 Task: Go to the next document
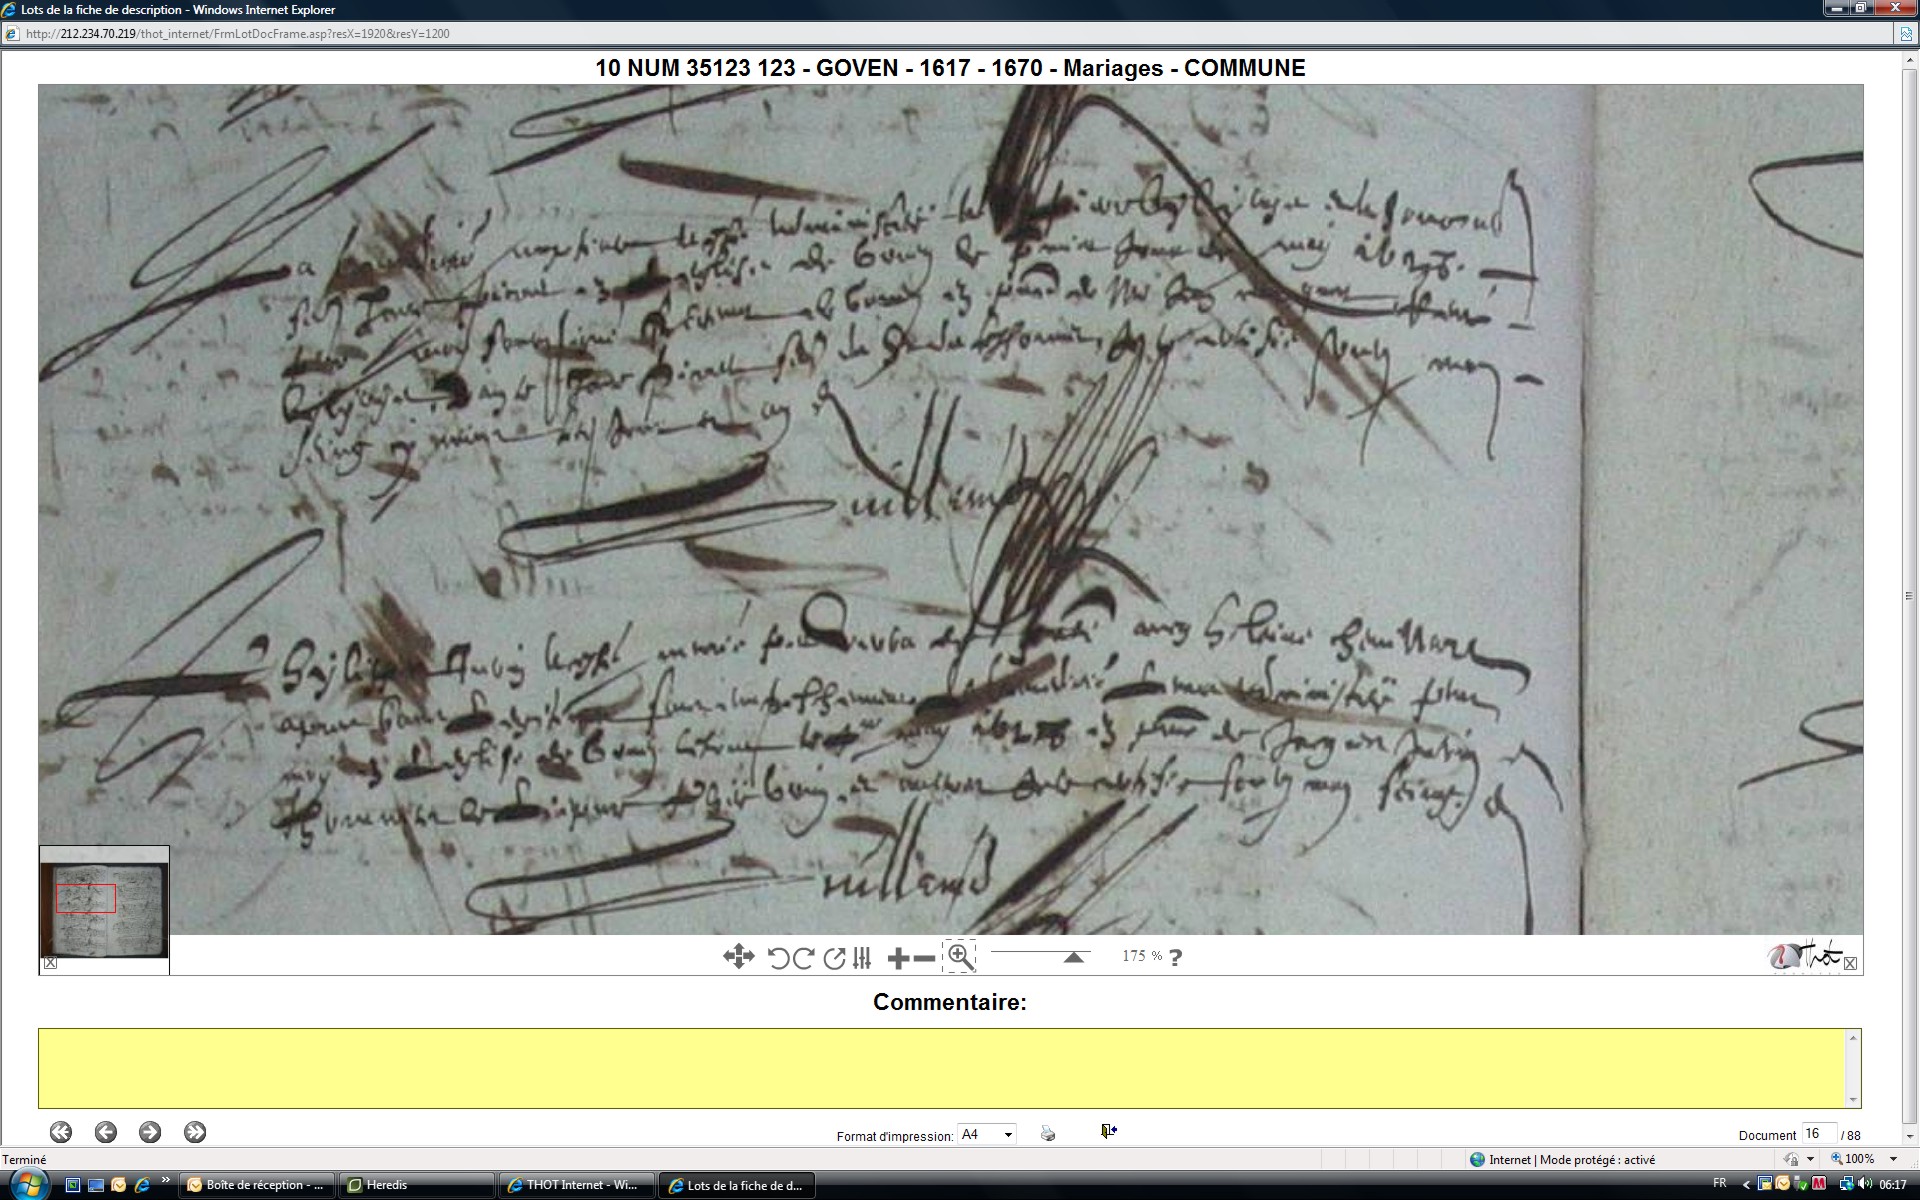[150, 1132]
